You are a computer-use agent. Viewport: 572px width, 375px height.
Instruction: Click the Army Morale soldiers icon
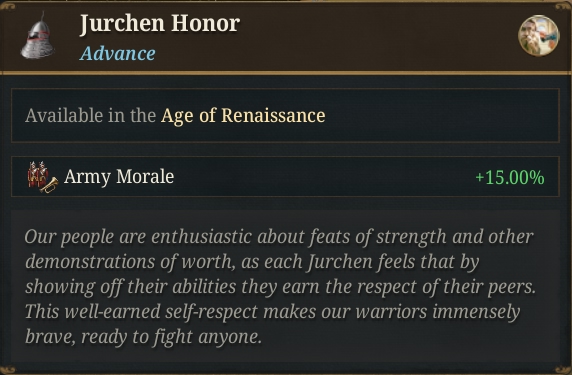point(38,173)
